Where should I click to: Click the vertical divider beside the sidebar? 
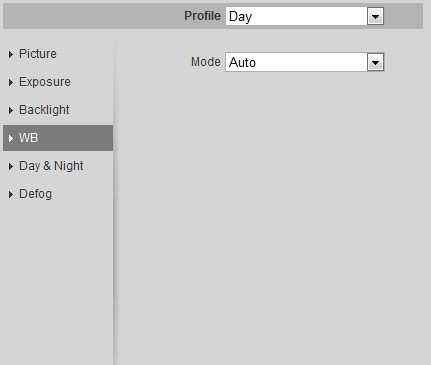point(115,202)
